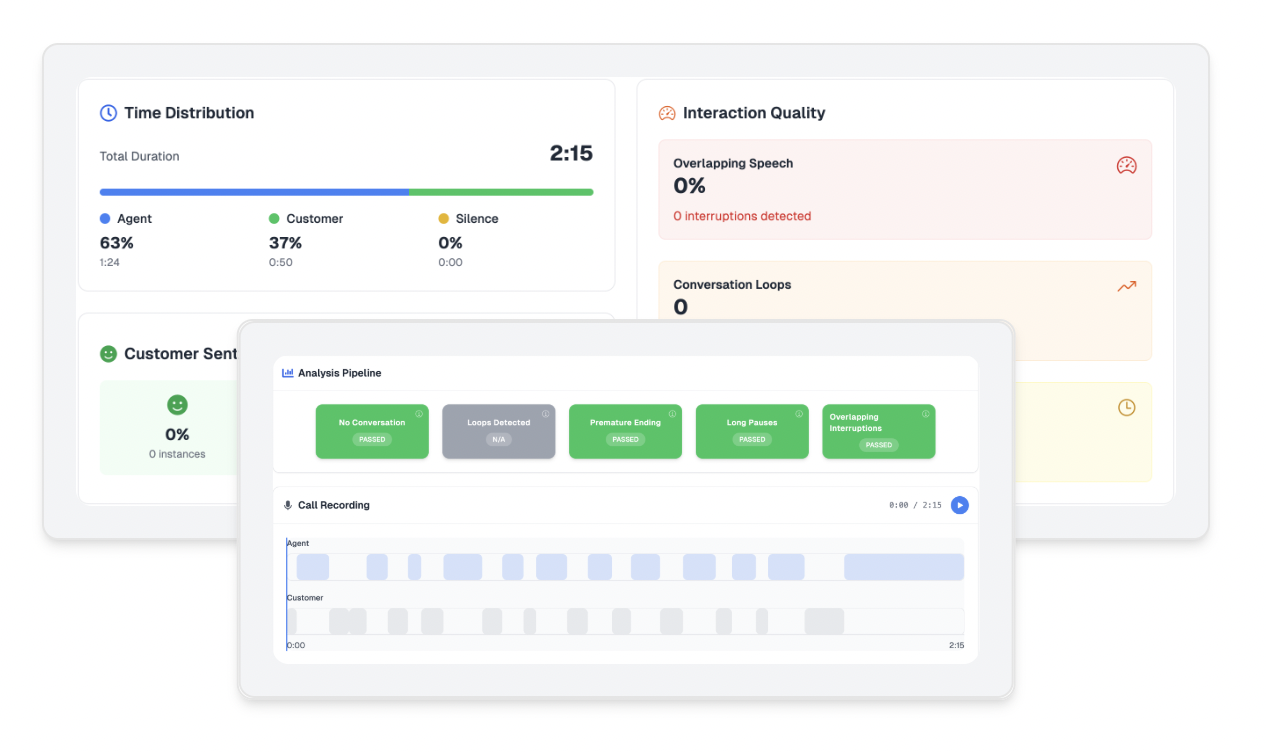Open info icon on Overlapping Interruptions card
This screenshot has height=752, width=1266.
(925, 414)
